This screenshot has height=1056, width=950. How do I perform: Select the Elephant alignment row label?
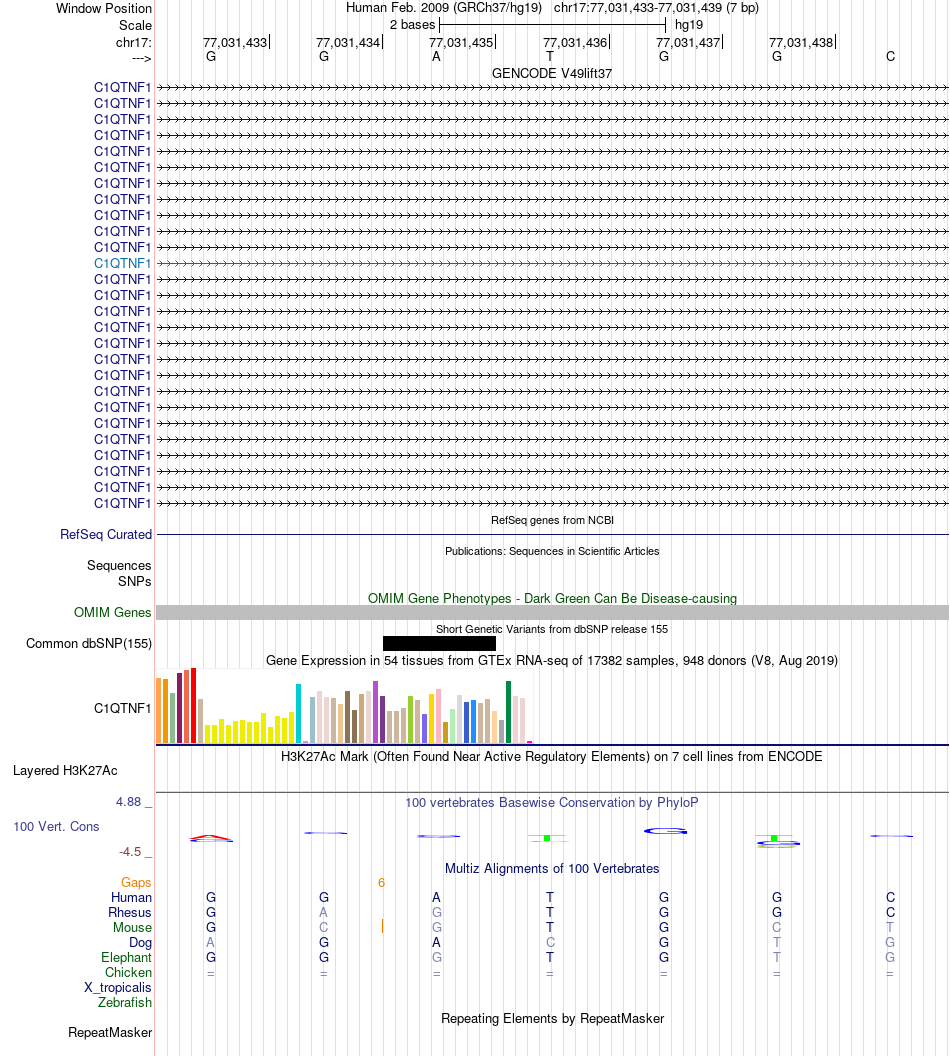pyautogui.click(x=127, y=957)
